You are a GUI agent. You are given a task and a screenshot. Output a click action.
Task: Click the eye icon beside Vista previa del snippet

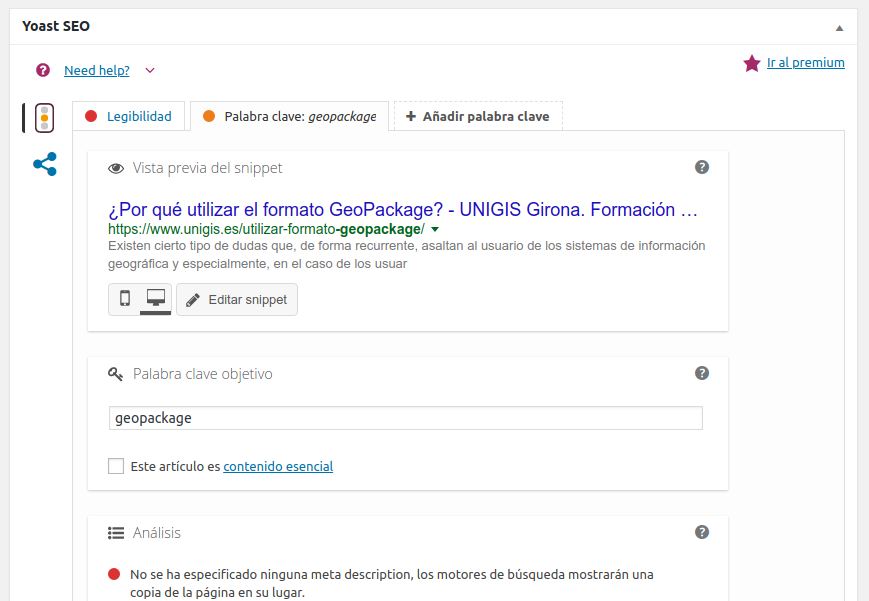click(x=116, y=169)
